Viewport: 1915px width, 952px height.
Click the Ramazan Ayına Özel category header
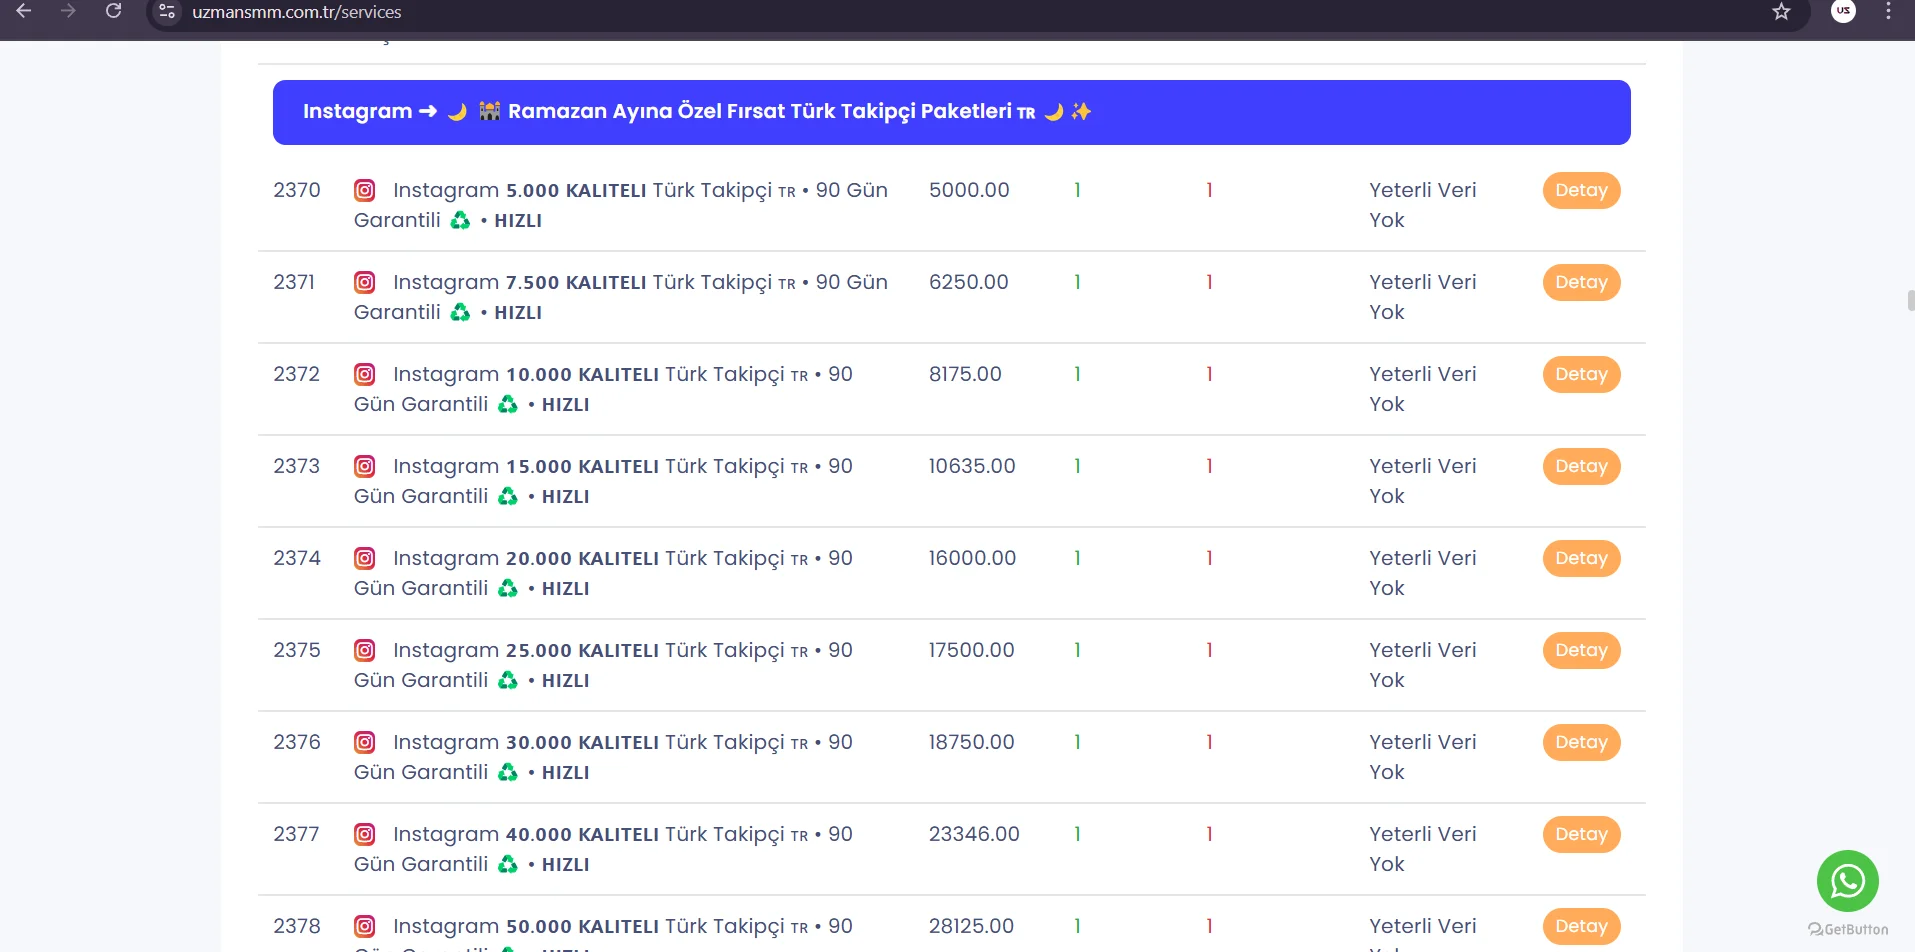[950, 112]
